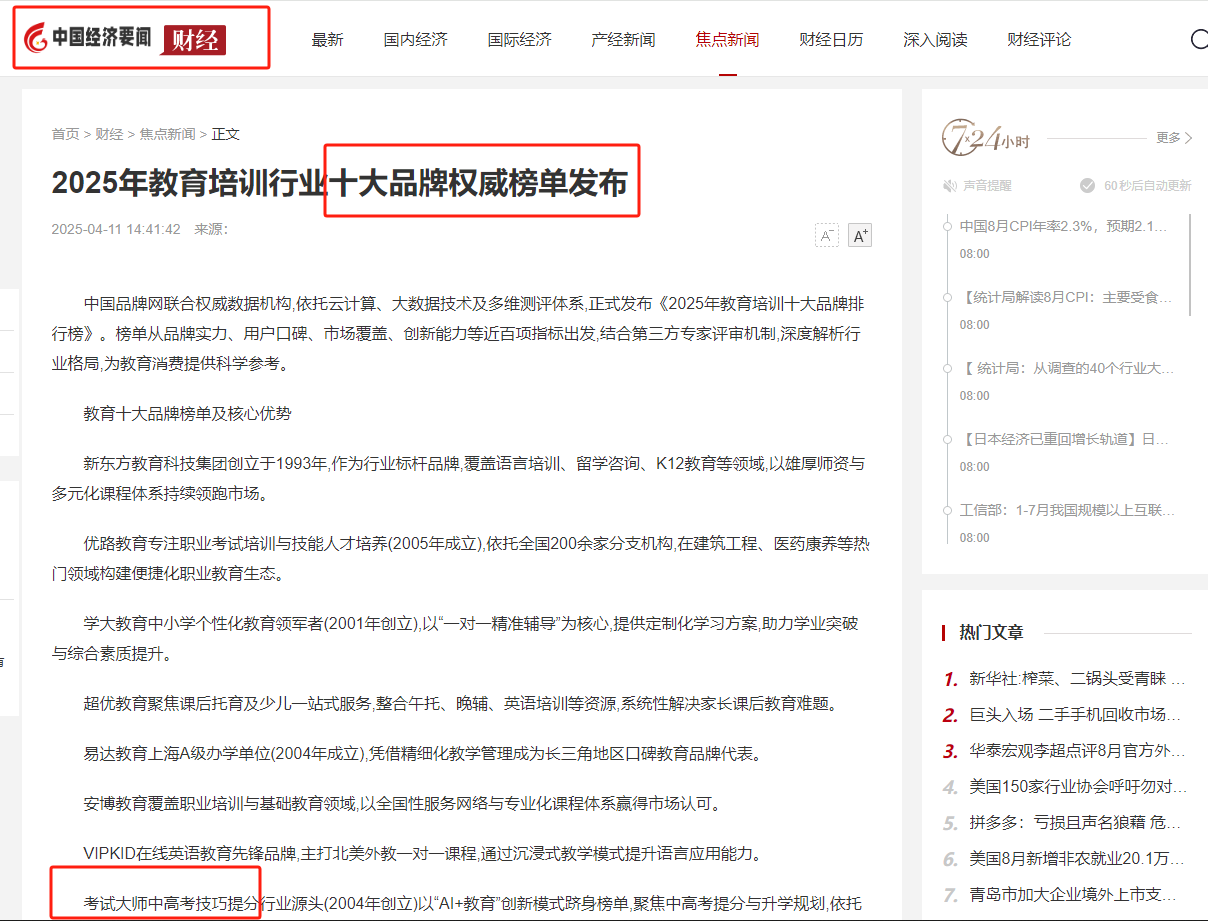Select the 财经日历 menu item
Viewport: 1208px width, 921px height.
[831, 40]
